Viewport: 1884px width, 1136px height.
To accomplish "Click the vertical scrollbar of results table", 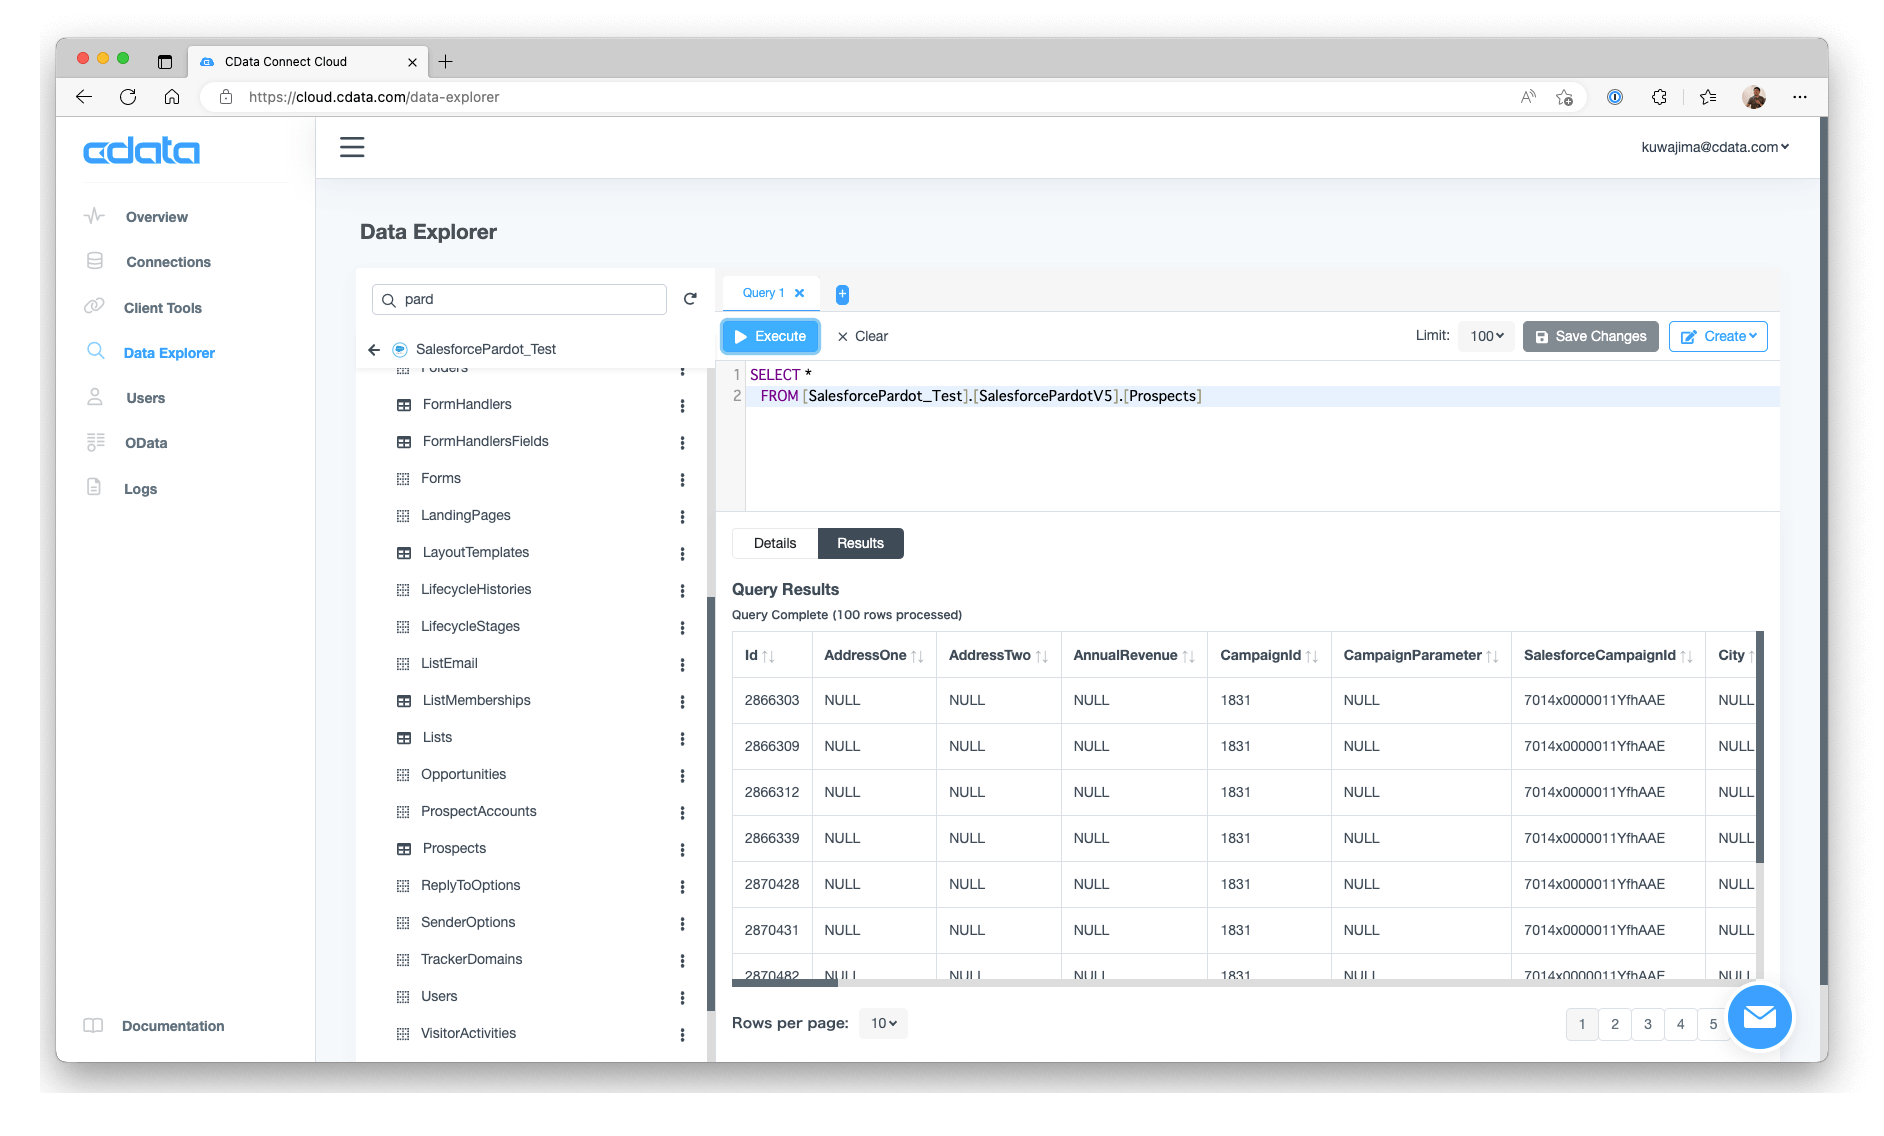I will click(1760, 747).
